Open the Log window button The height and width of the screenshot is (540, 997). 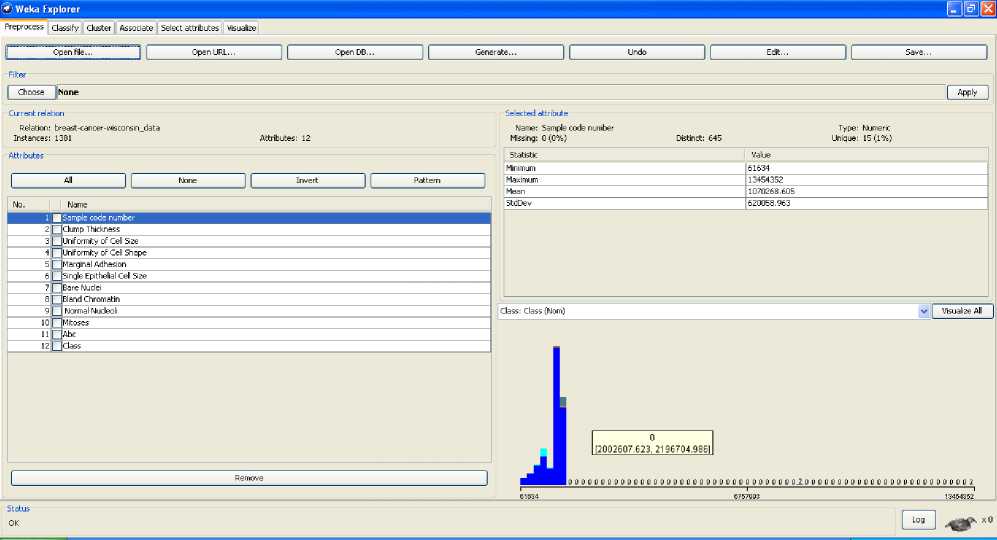pyautogui.click(x=918, y=520)
